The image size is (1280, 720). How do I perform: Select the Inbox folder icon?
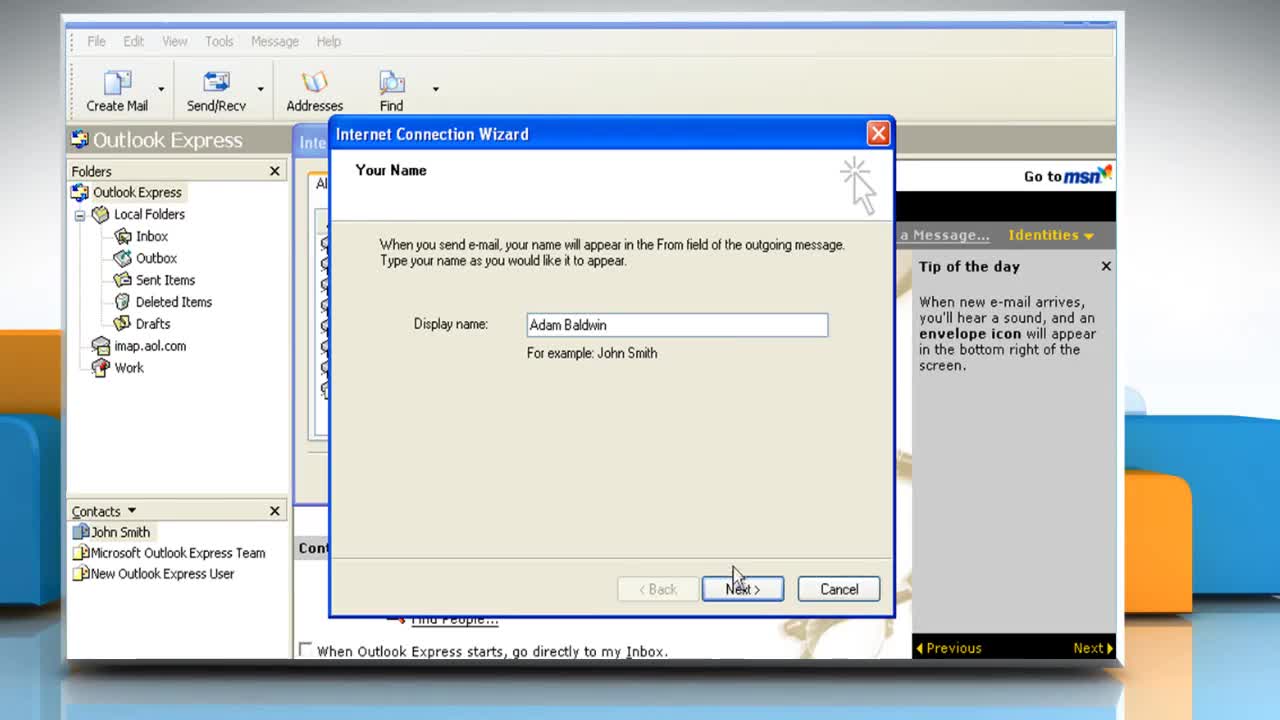click(x=122, y=236)
